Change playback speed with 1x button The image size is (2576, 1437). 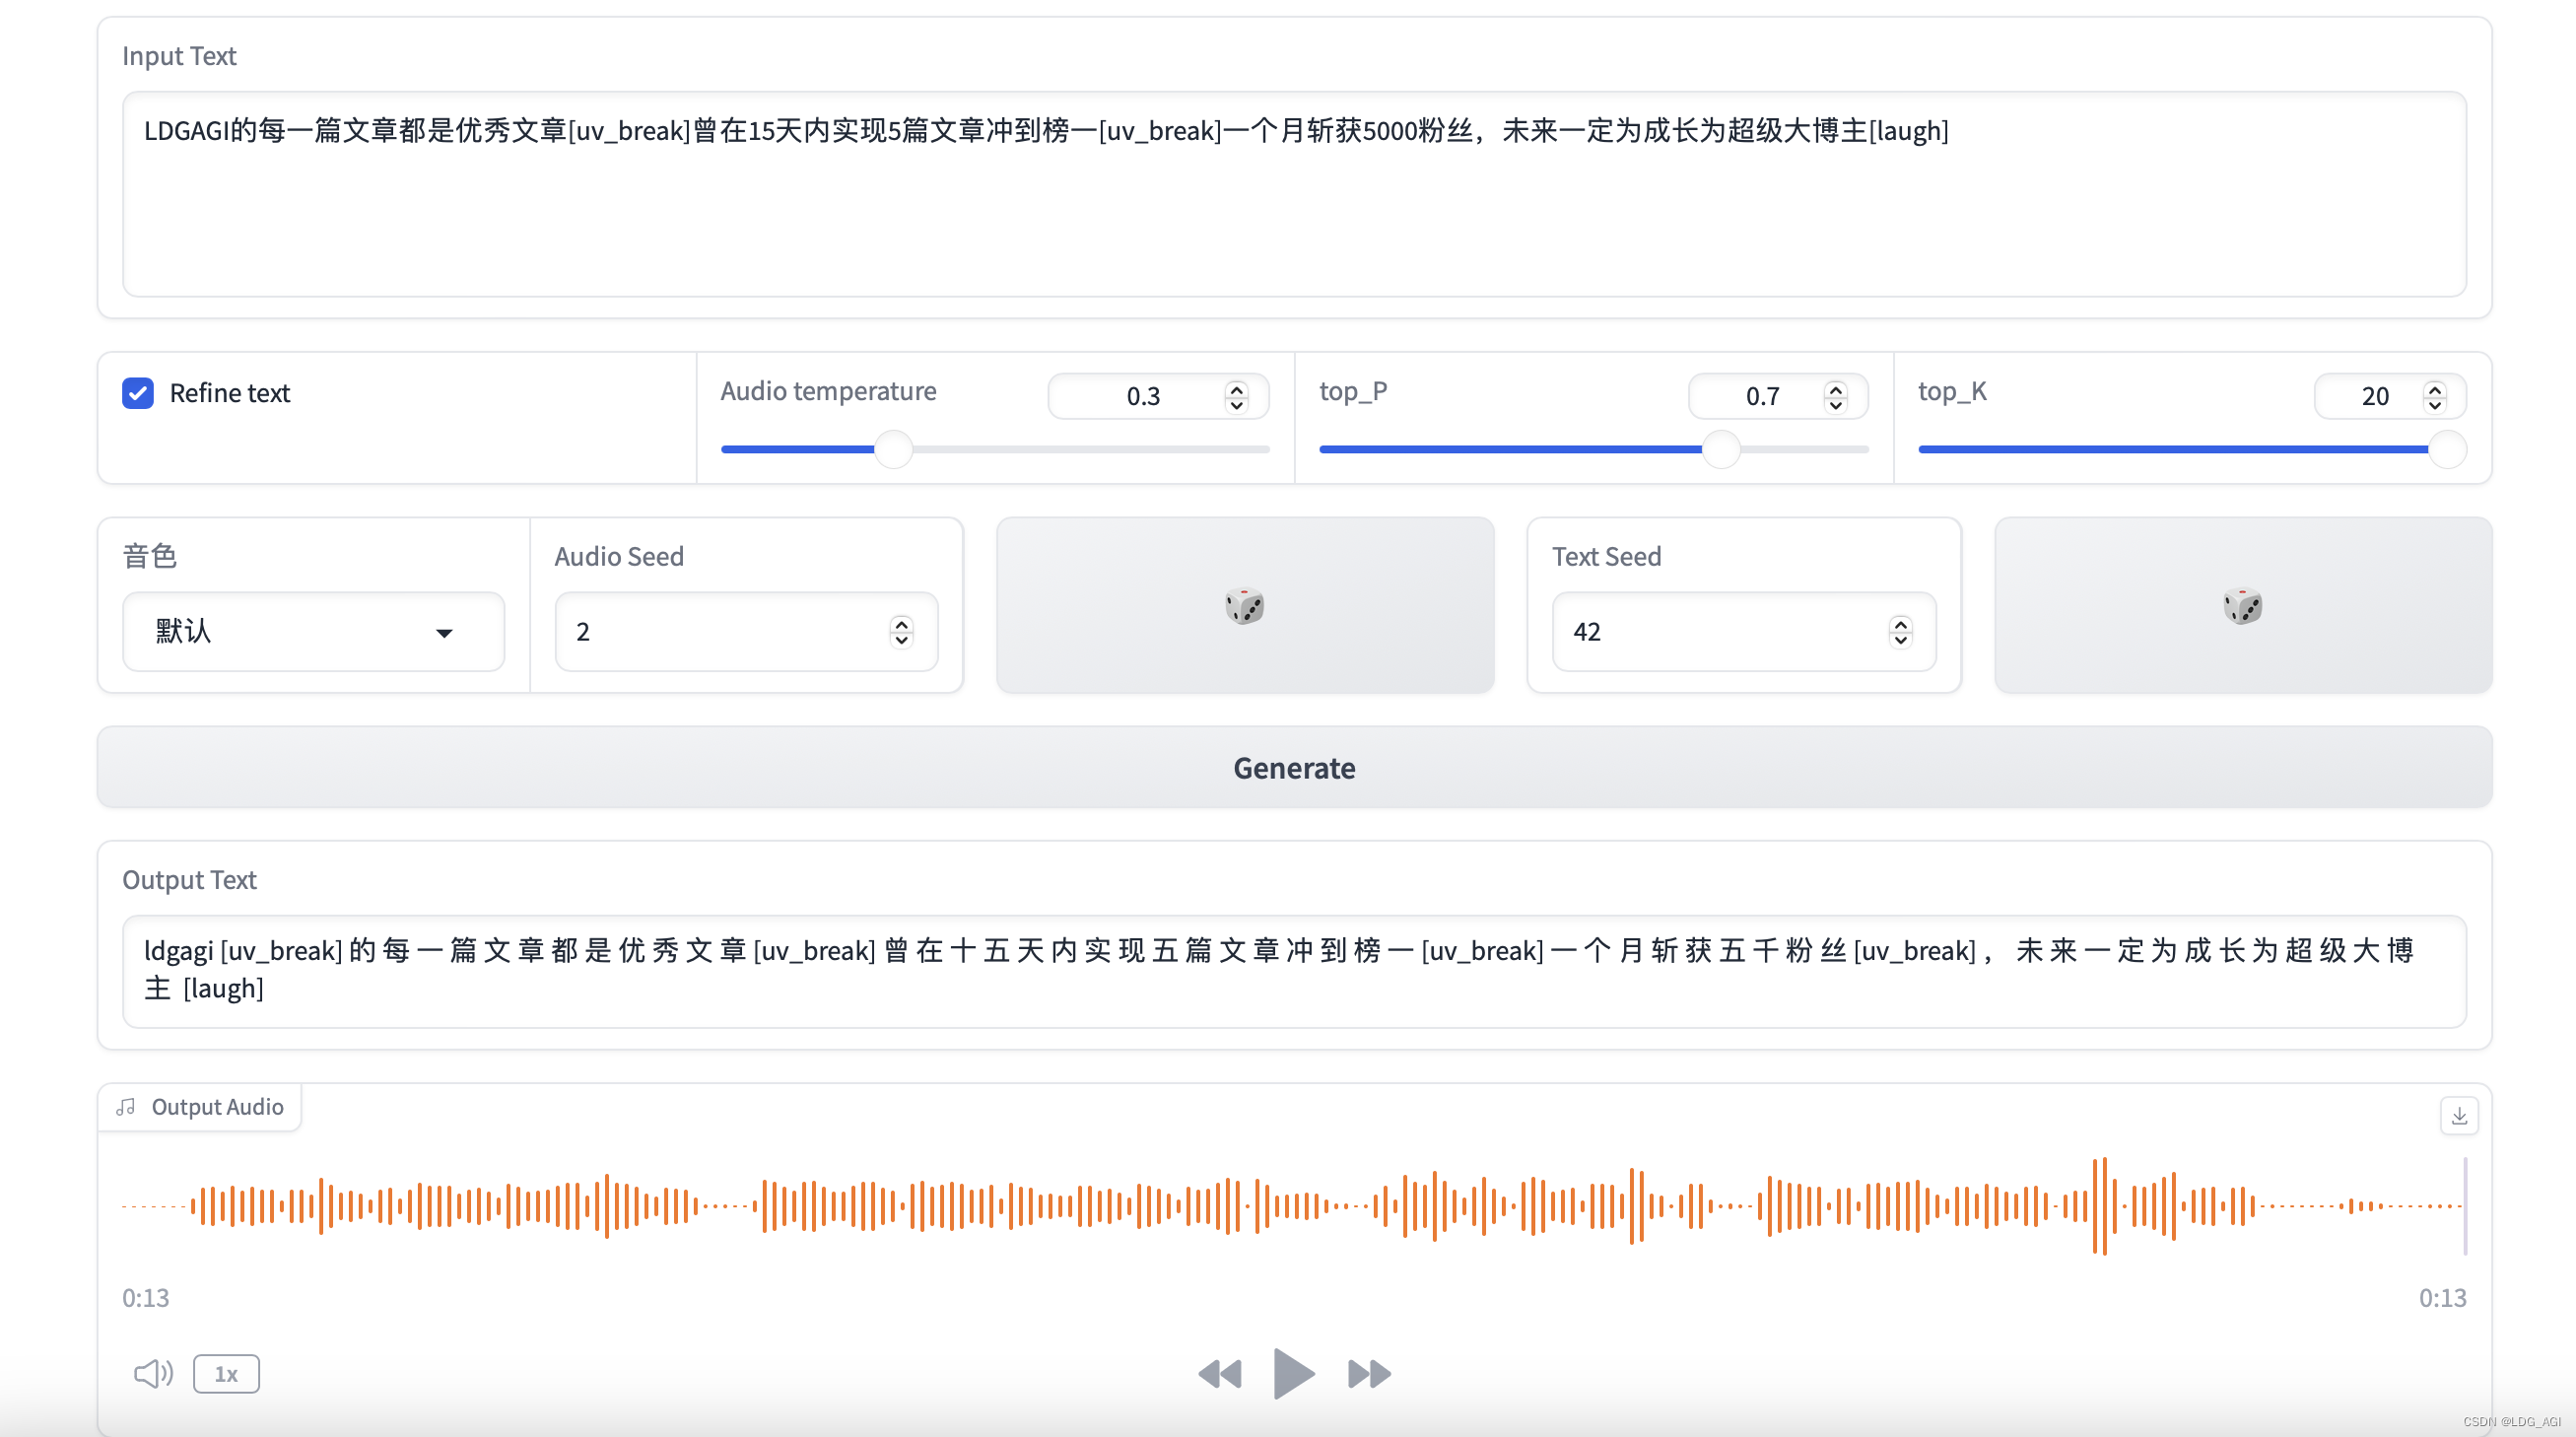point(226,1373)
